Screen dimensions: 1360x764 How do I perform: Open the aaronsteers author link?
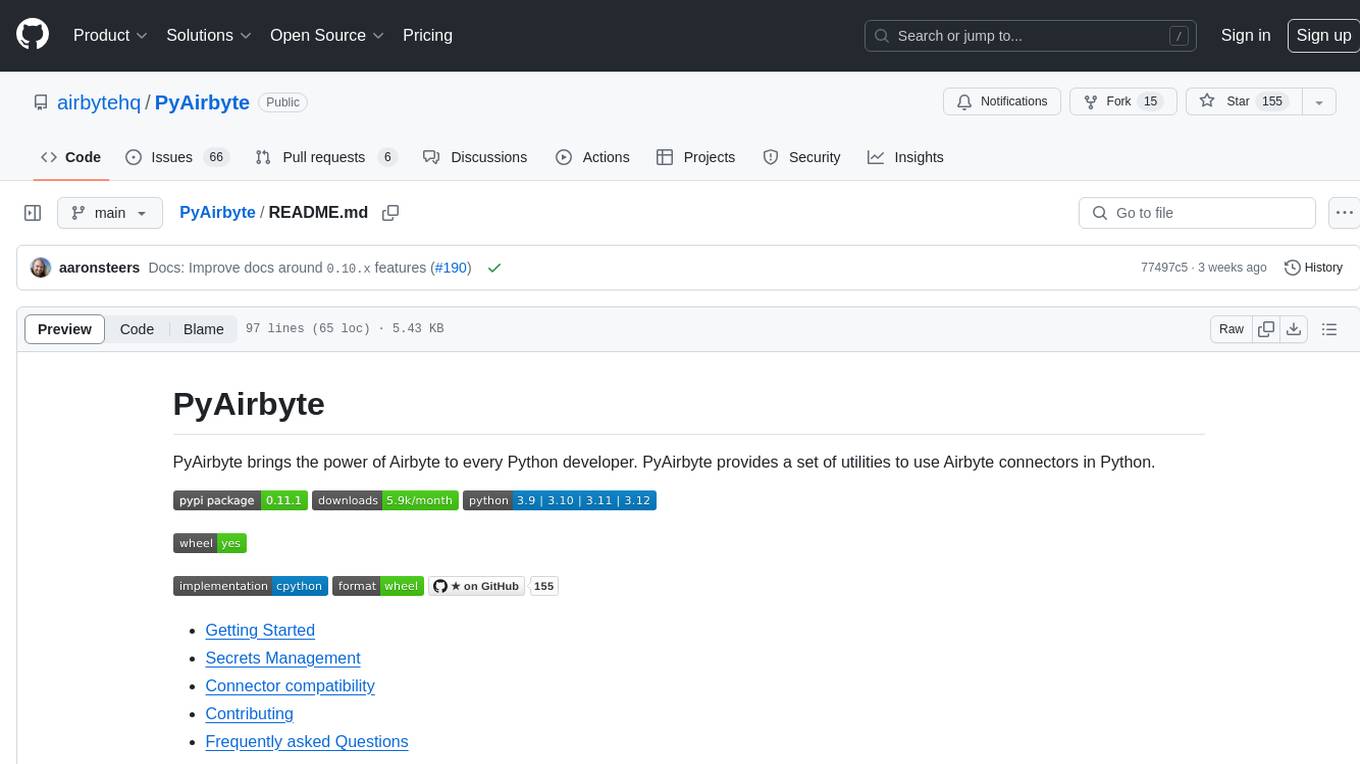99,268
